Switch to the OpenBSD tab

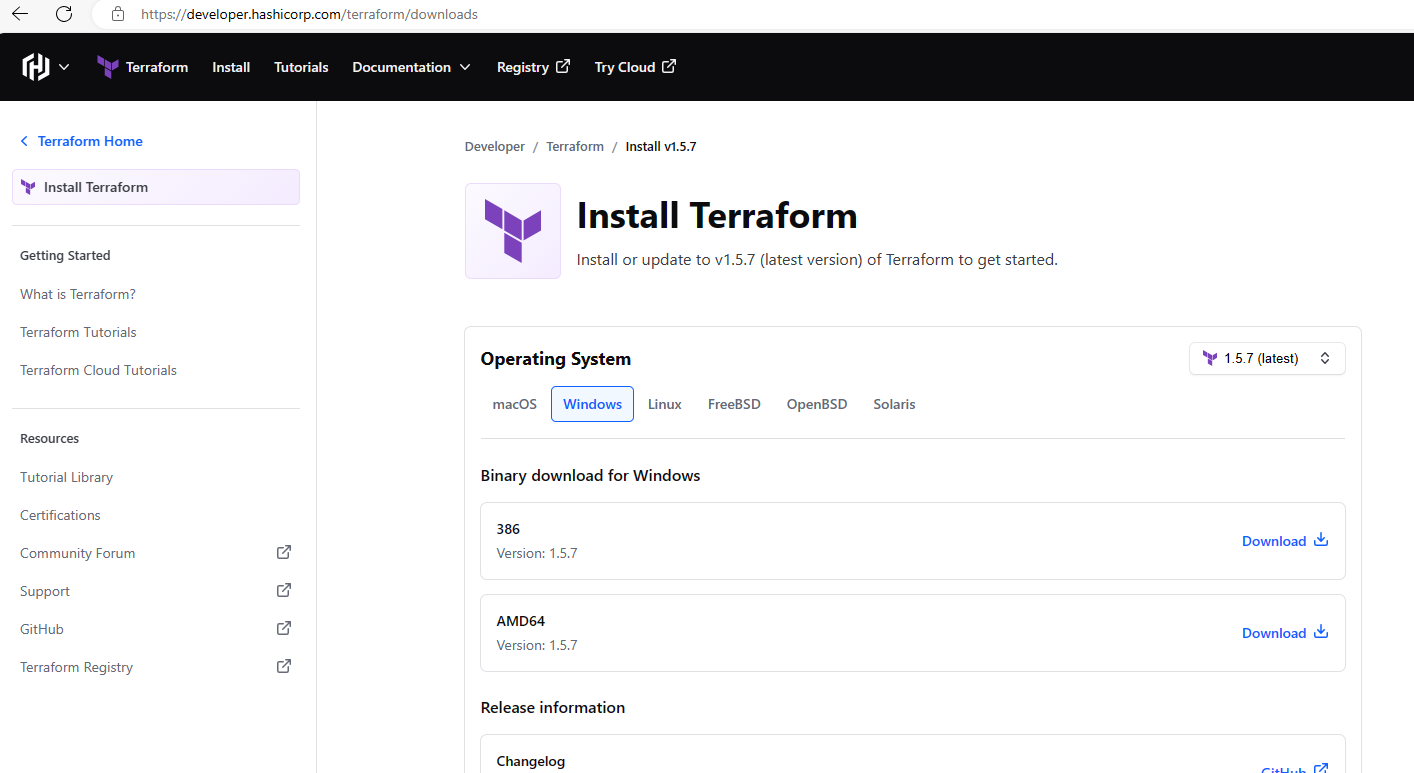(x=817, y=404)
